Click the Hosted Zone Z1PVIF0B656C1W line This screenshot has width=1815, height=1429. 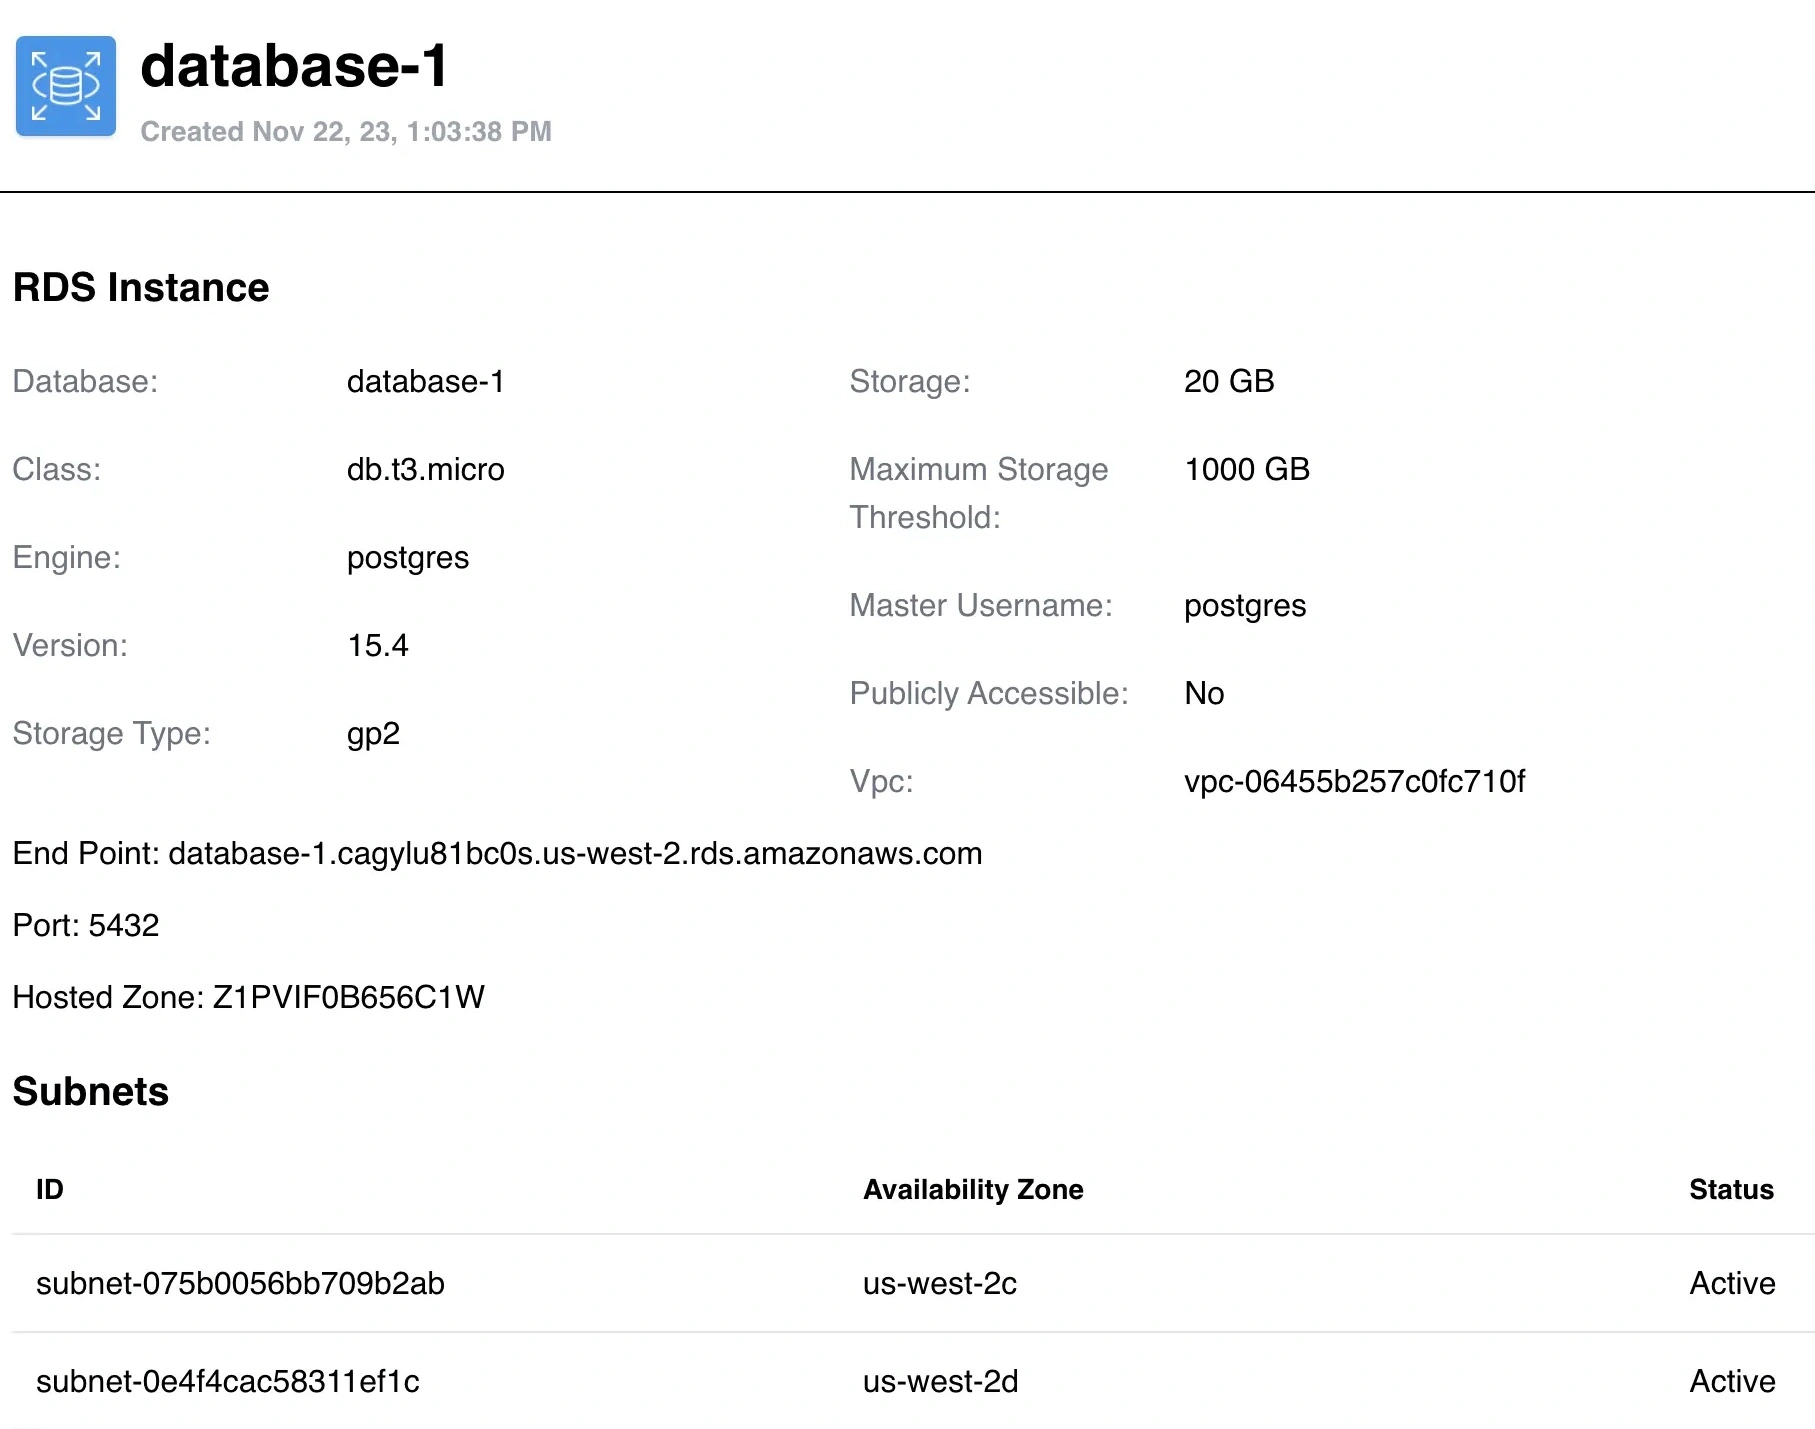(x=248, y=997)
